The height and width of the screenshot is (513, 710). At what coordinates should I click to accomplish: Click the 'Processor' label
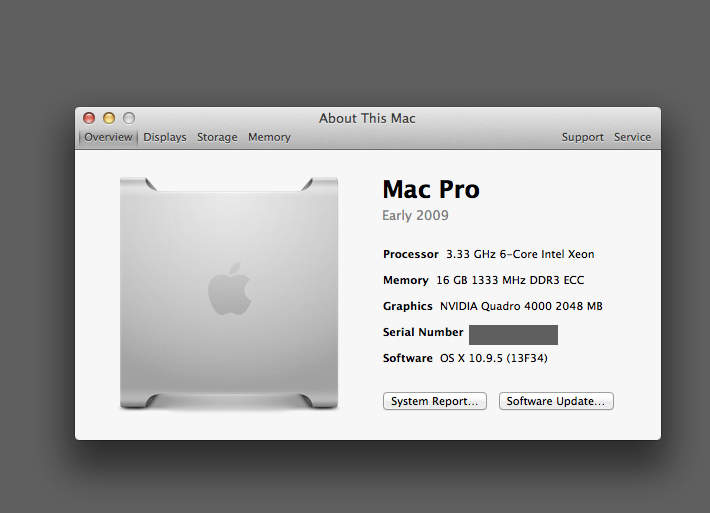pyautogui.click(x=411, y=254)
